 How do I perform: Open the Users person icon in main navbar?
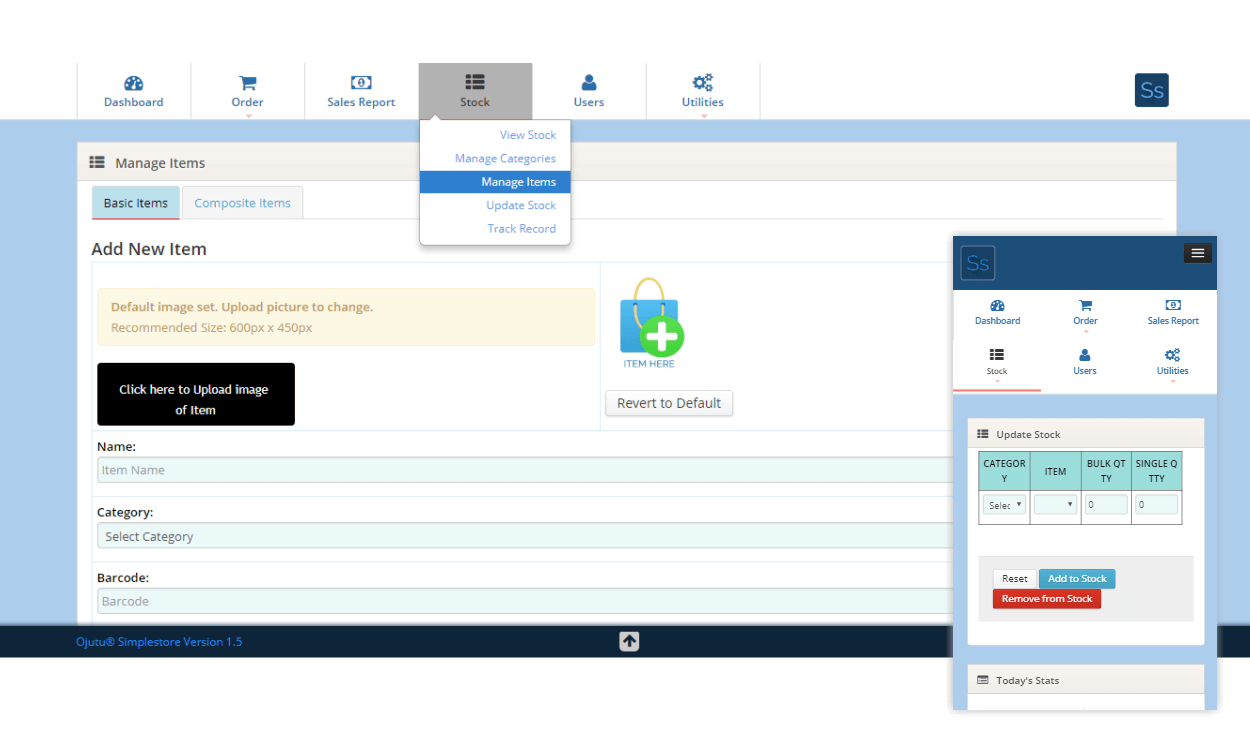(x=589, y=83)
